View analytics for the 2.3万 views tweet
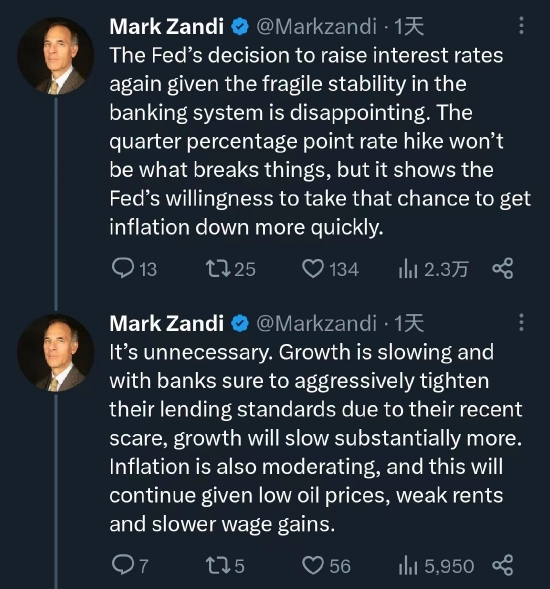Screen dimensions: 550x589 pyautogui.click(x=433, y=269)
